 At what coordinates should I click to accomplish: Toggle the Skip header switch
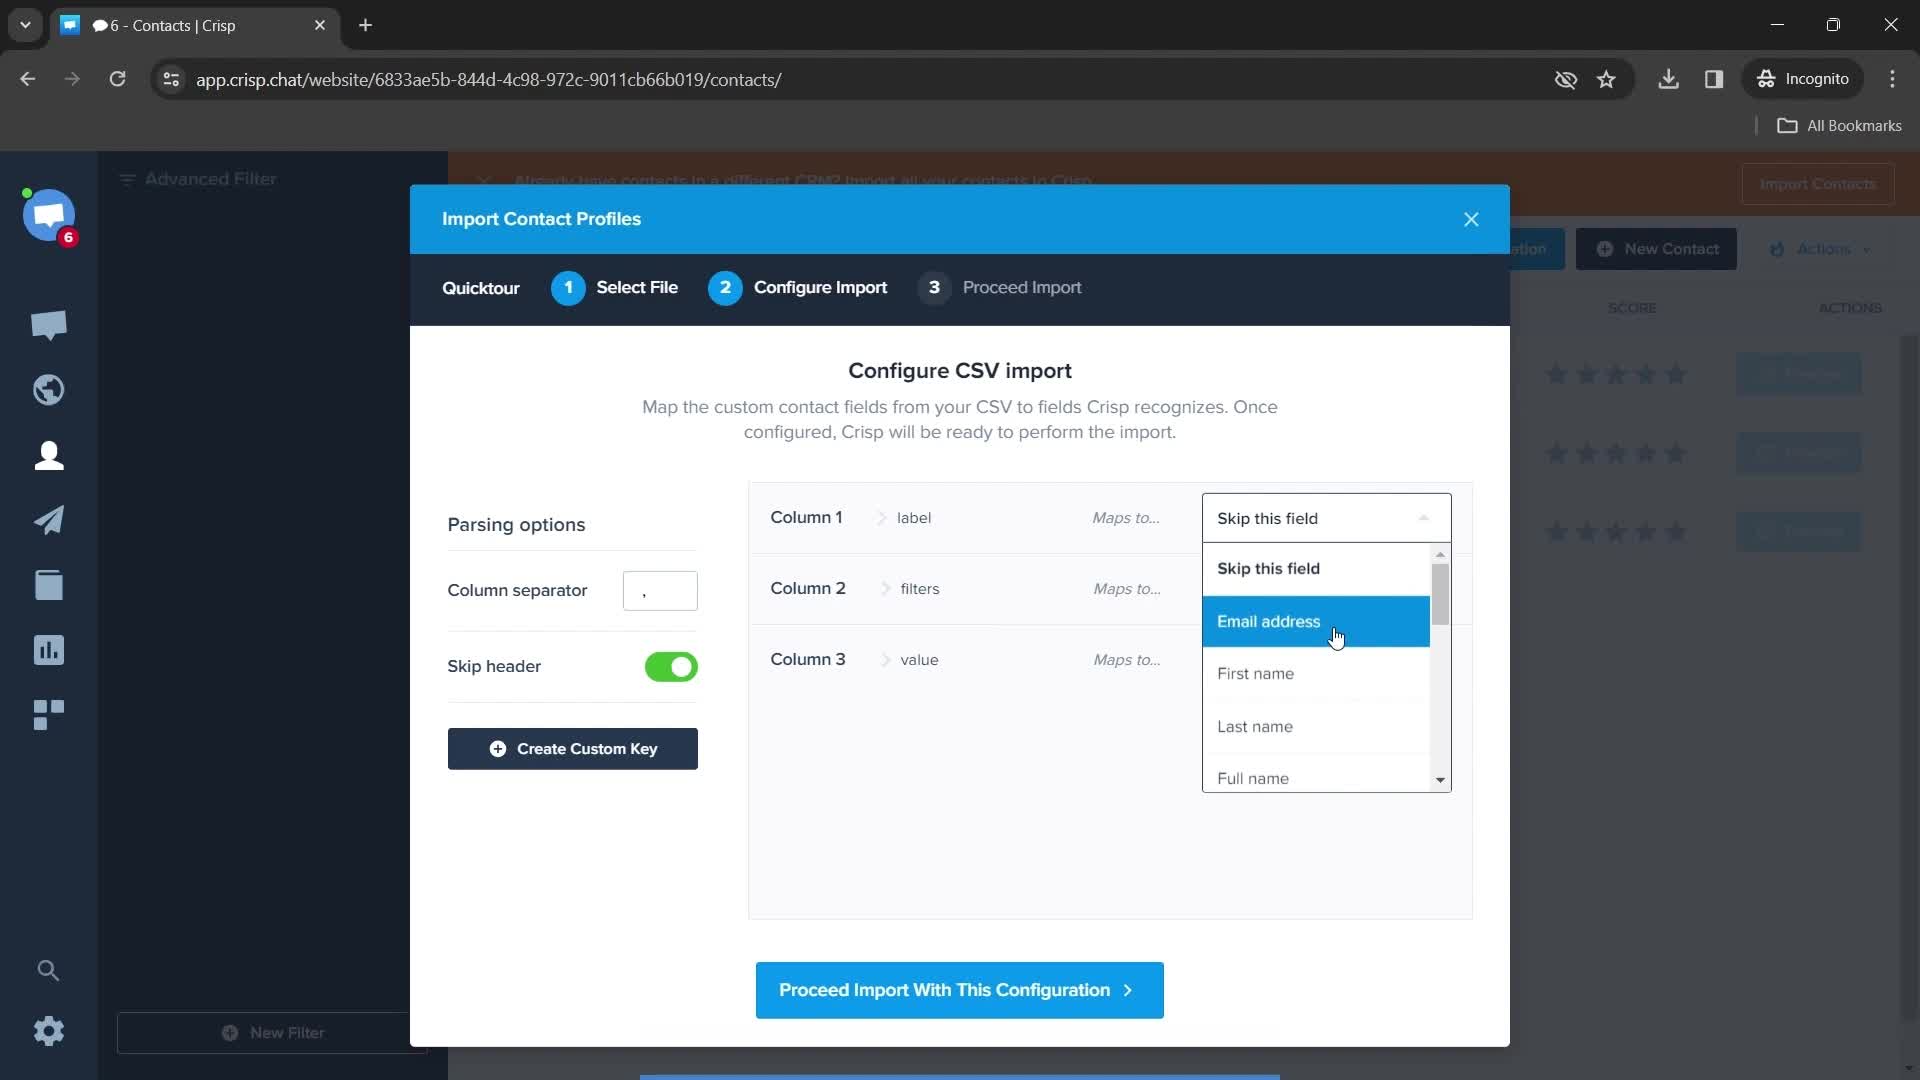[x=673, y=666]
